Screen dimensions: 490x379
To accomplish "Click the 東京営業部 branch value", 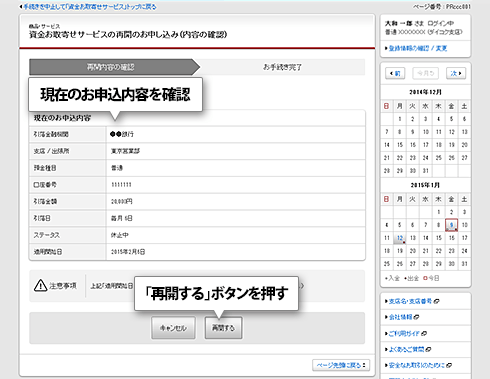I will point(125,151).
